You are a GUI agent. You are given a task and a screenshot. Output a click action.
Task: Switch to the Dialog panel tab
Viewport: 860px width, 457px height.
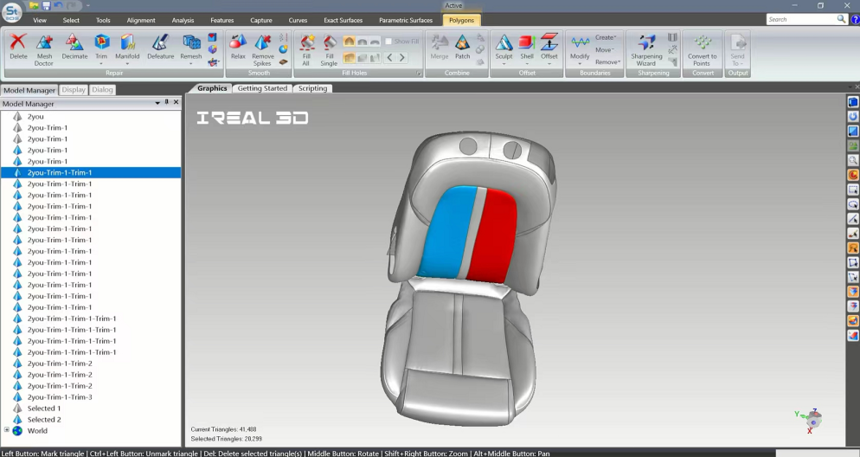(102, 89)
